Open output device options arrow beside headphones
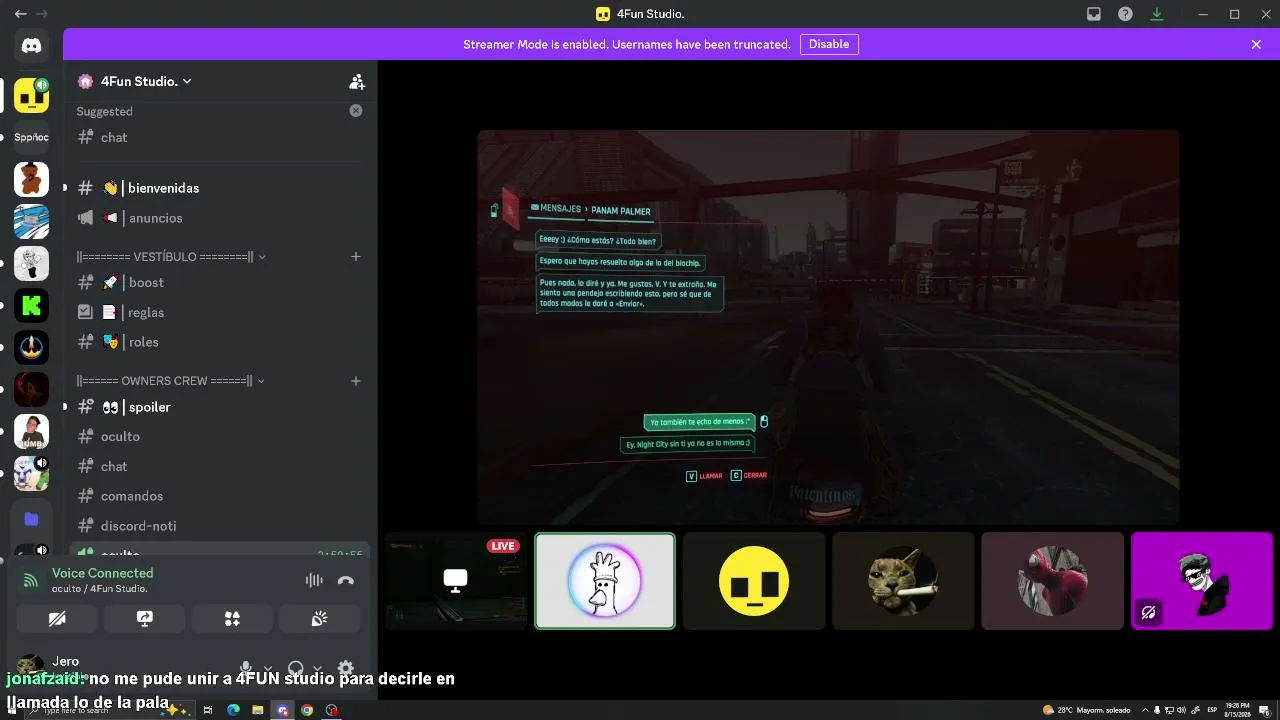This screenshot has height=720, width=1280. click(317, 668)
